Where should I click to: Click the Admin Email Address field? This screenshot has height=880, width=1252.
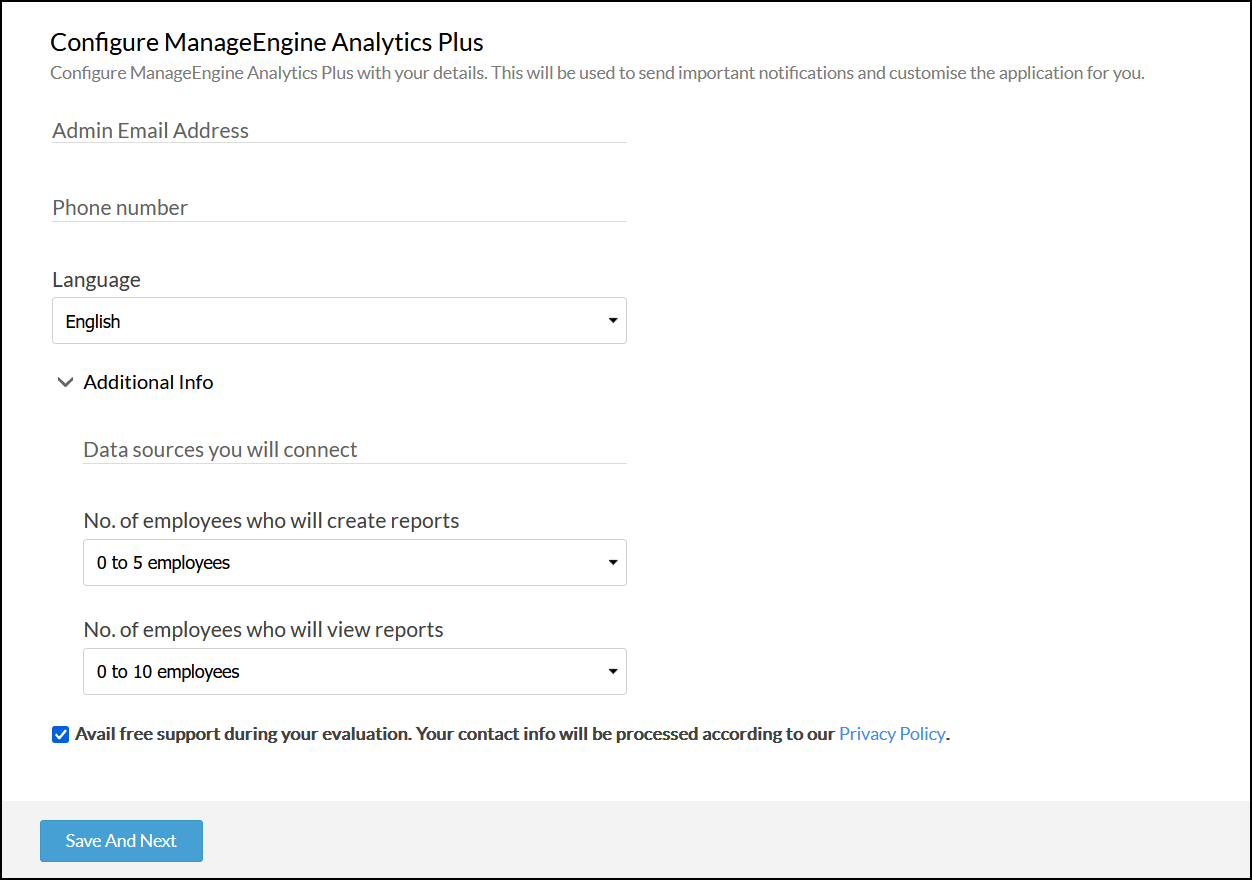338,130
